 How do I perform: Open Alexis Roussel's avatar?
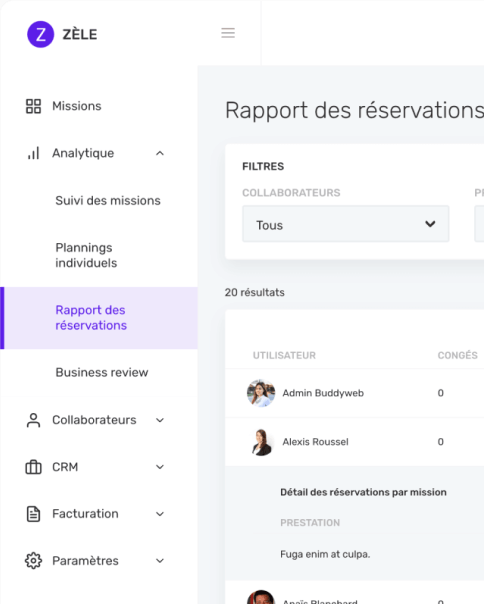coord(261,442)
